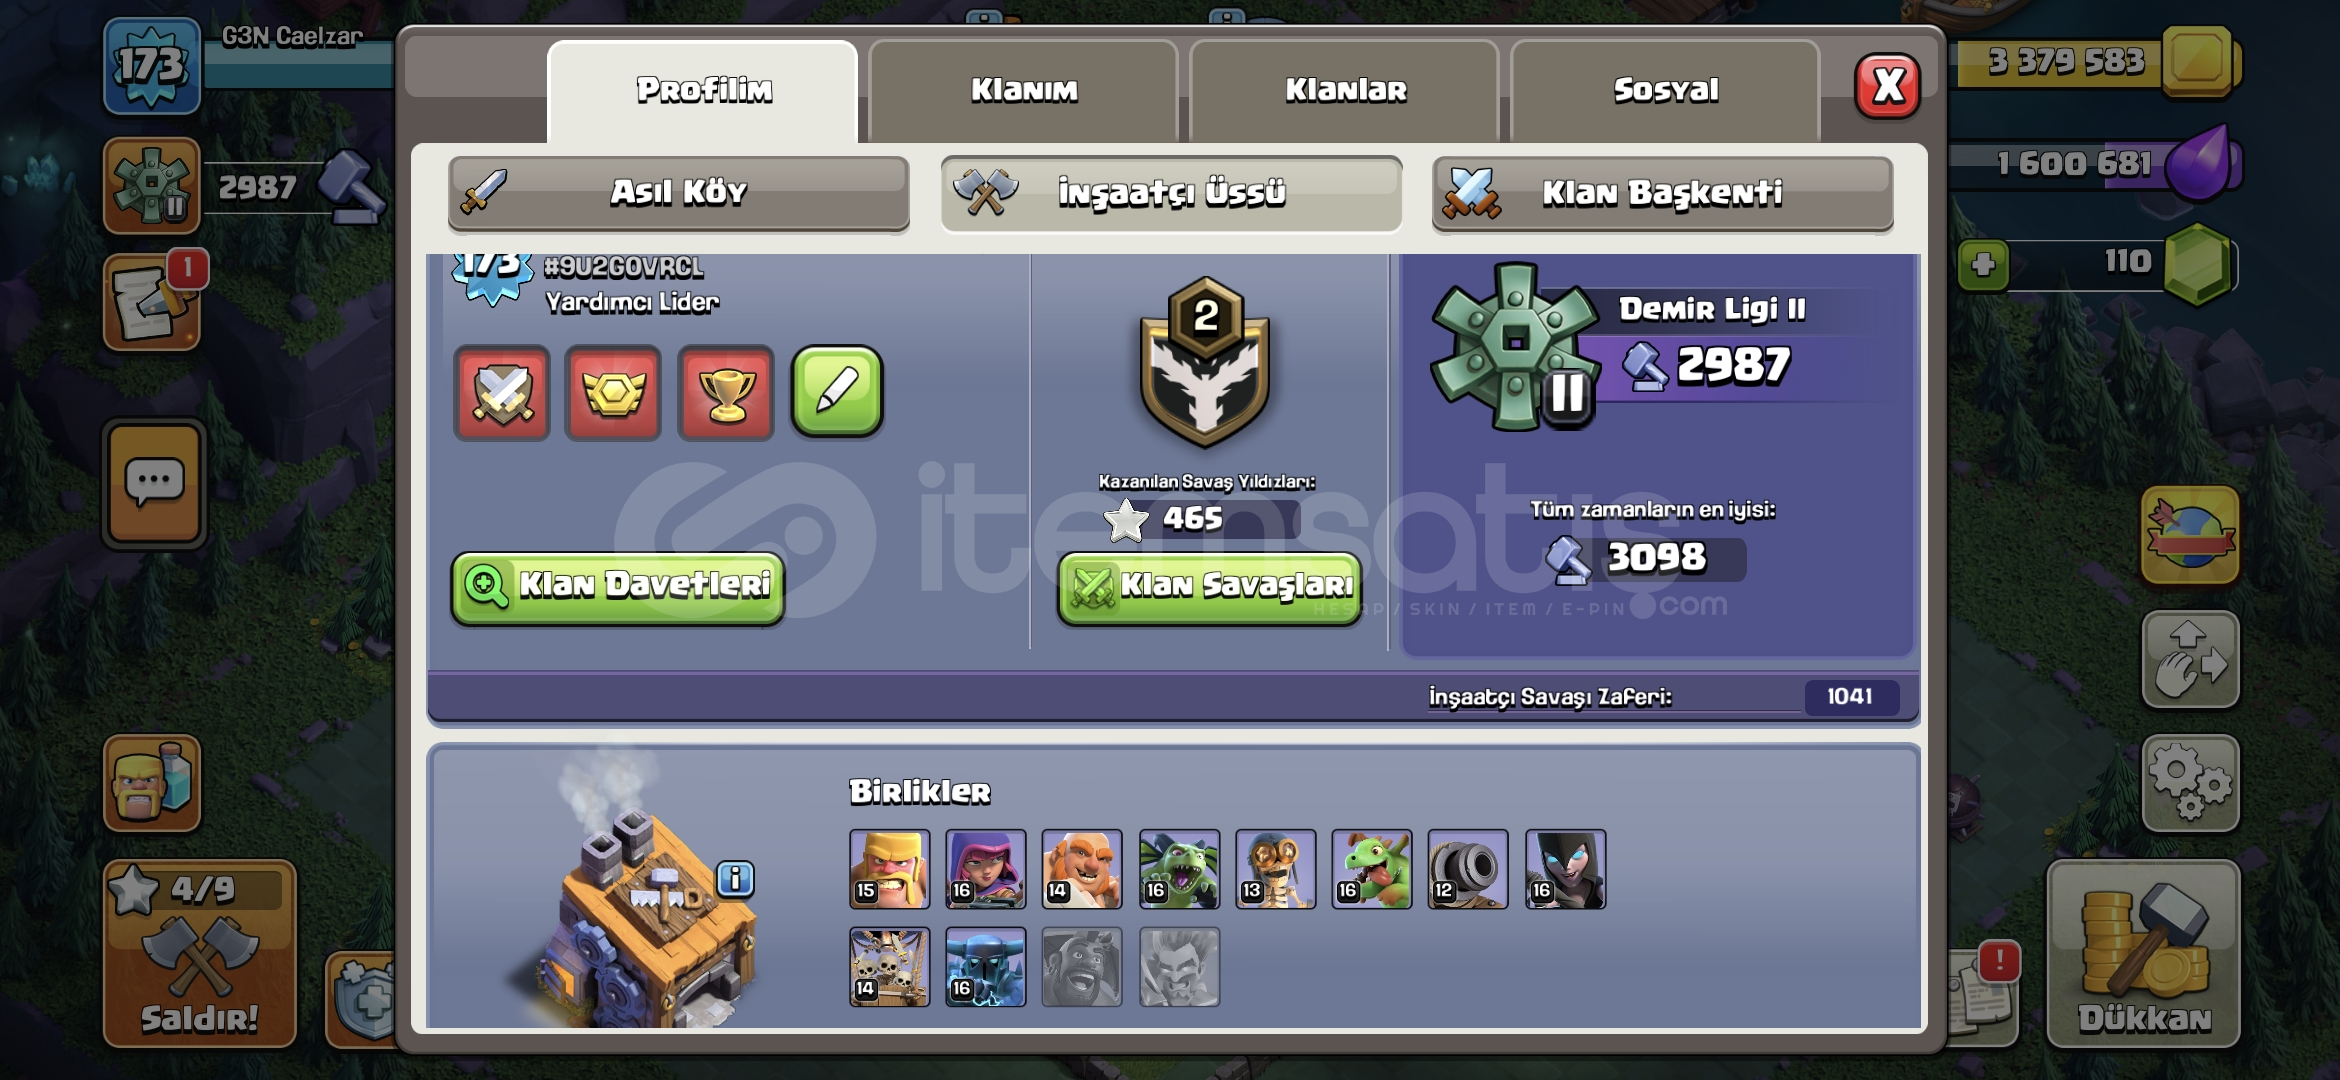Click the green pencil edit icon
The width and height of the screenshot is (2340, 1080).
pos(837,392)
